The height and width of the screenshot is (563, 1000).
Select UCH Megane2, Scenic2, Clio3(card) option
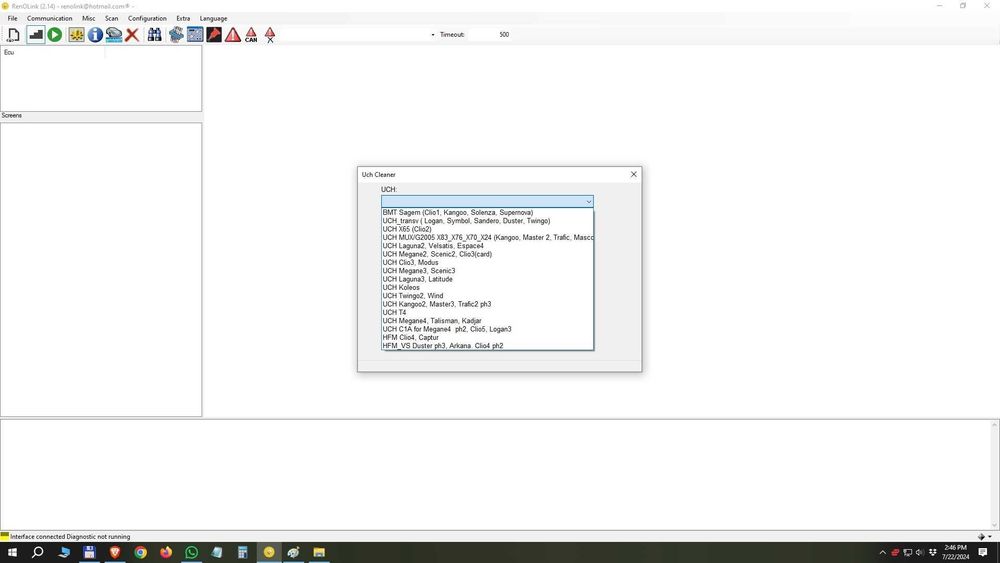click(x=487, y=254)
